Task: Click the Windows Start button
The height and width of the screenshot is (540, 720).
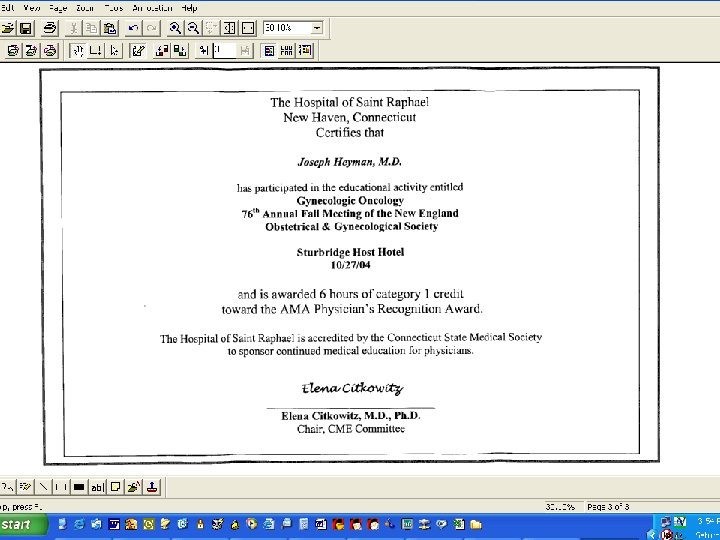Action: click(x=22, y=524)
